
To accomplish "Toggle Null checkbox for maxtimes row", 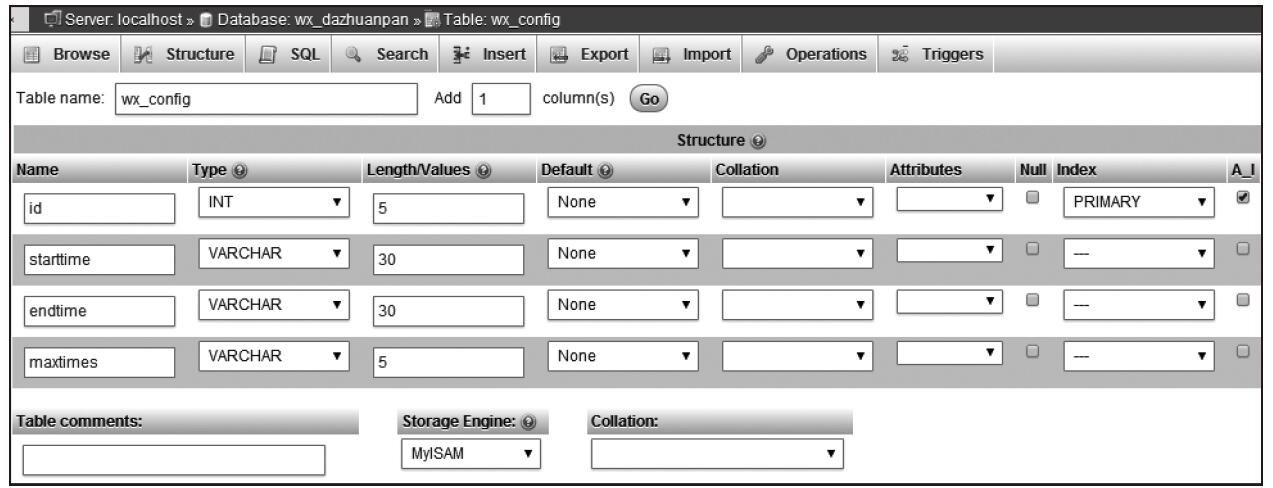I will pyautogui.click(x=1034, y=350).
